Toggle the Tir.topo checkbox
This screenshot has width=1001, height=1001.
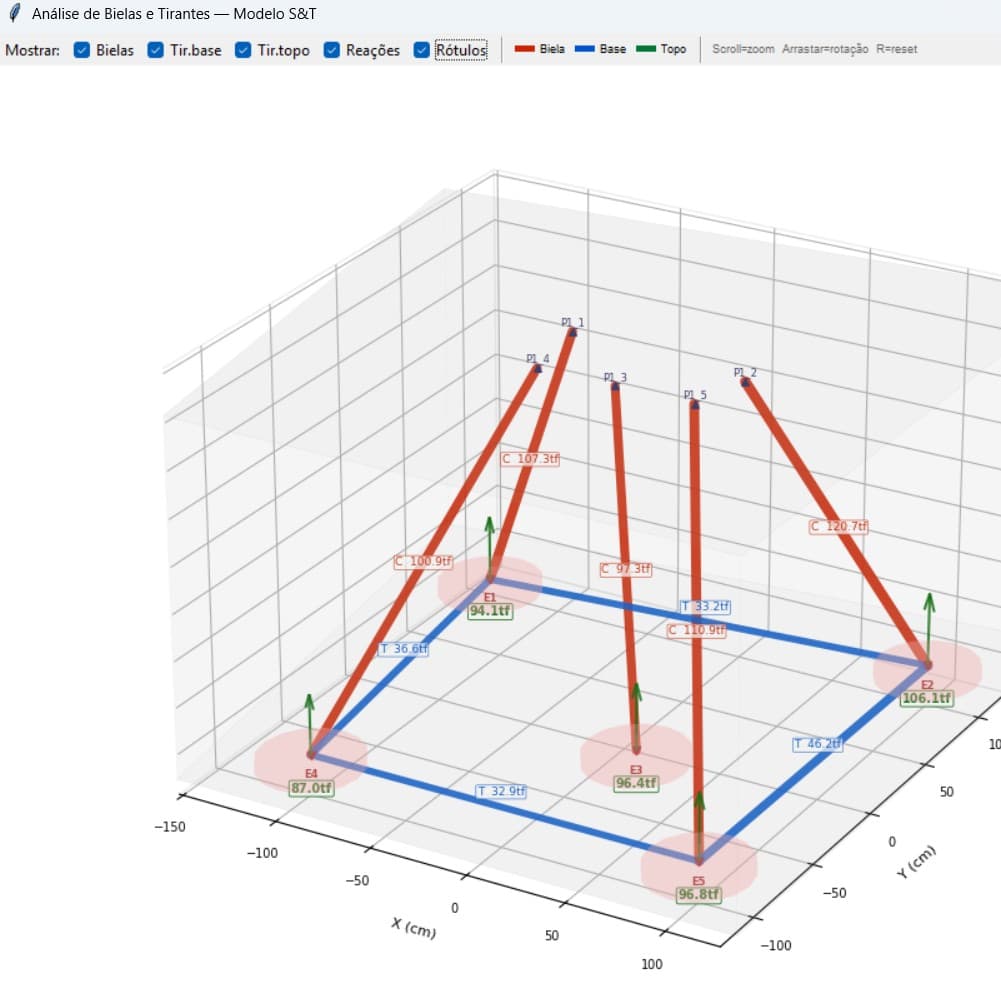pos(243,50)
